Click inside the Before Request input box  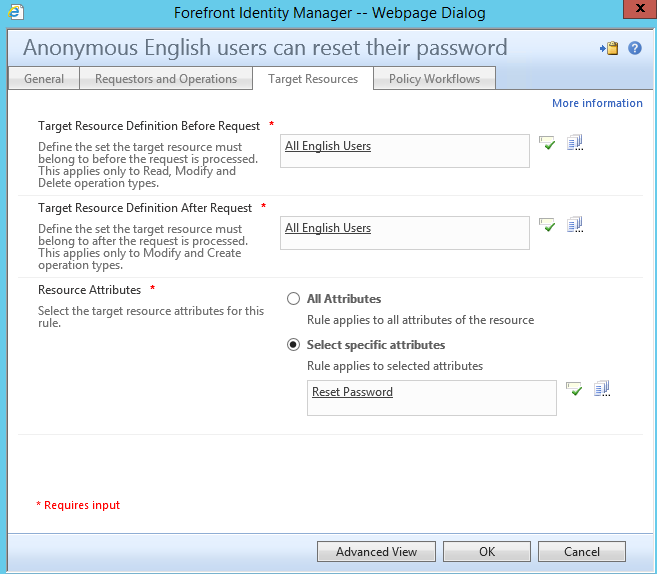[405, 151]
